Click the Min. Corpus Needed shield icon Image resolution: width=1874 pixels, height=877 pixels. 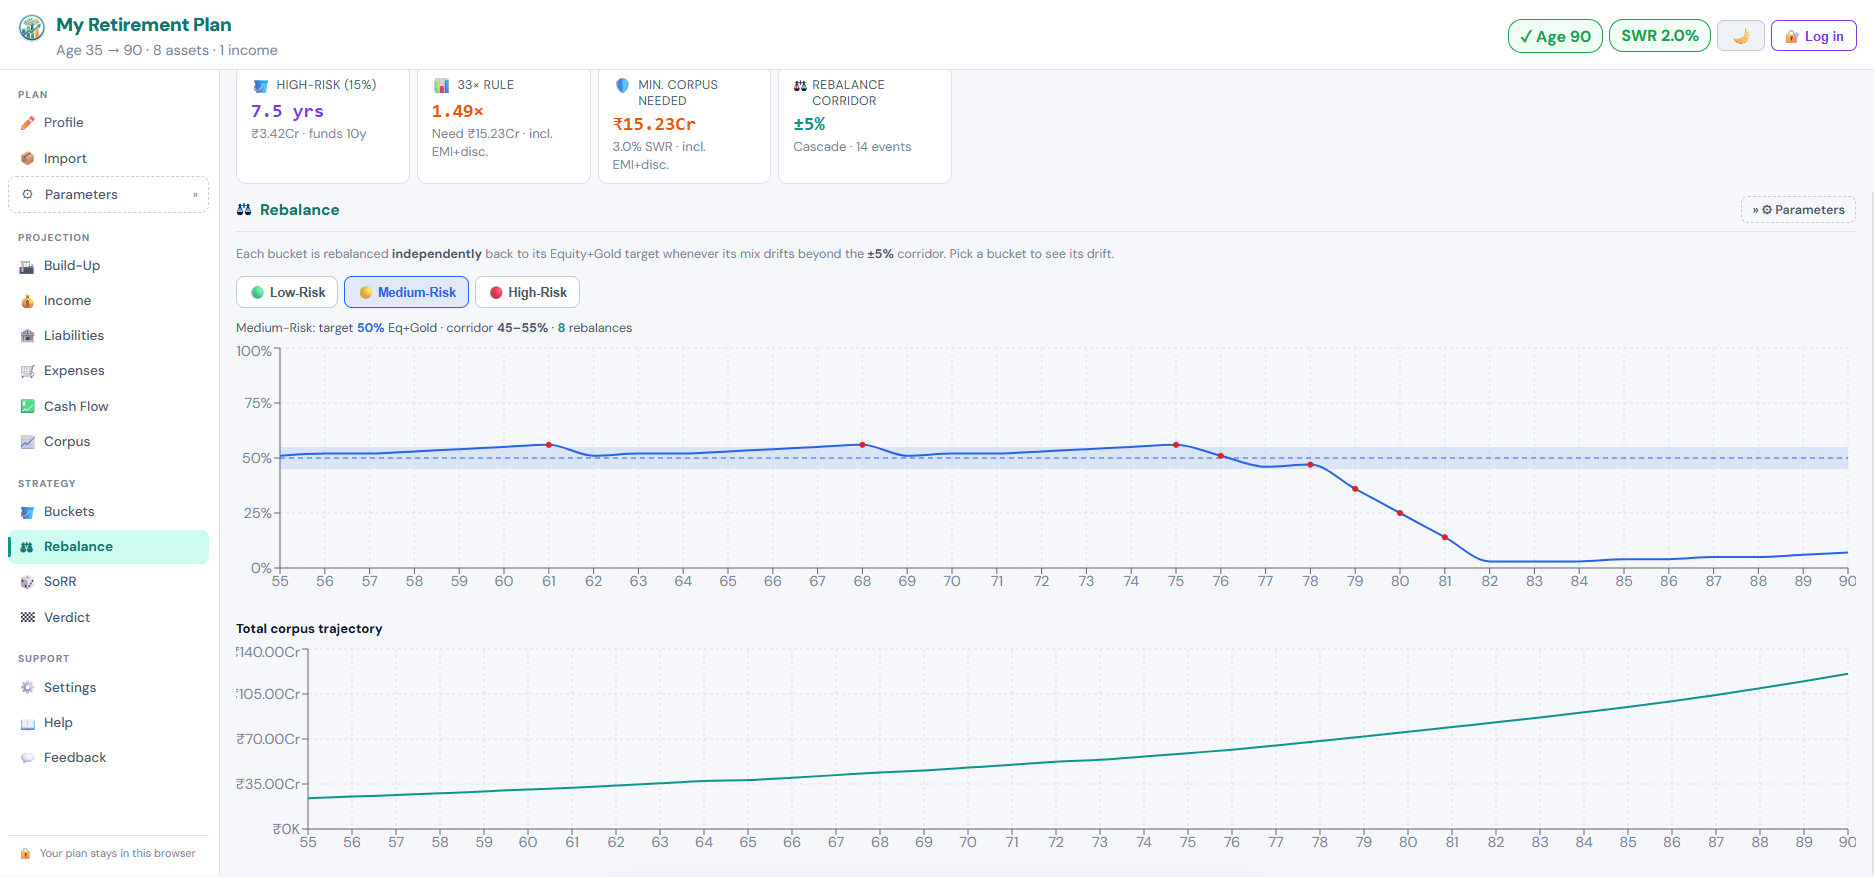click(x=622, y=86)
